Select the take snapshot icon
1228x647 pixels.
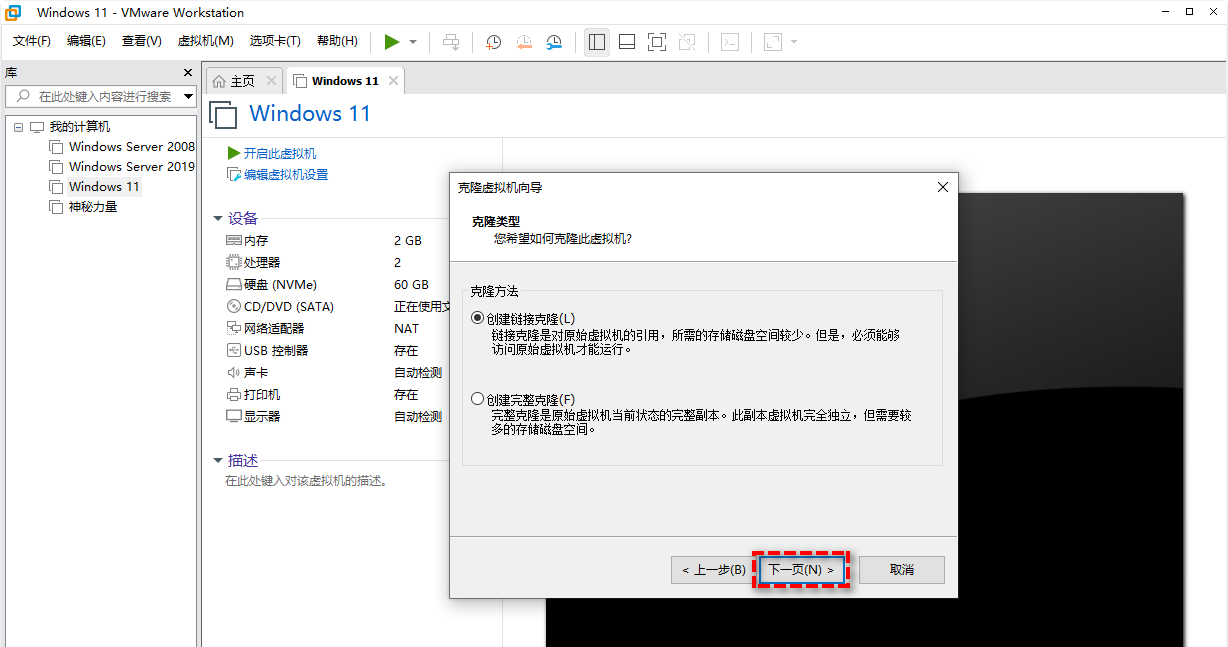click(493, 42)
